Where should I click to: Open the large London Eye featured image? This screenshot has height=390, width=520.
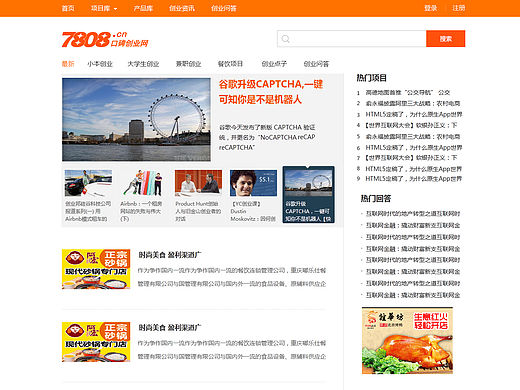[136, 120]
